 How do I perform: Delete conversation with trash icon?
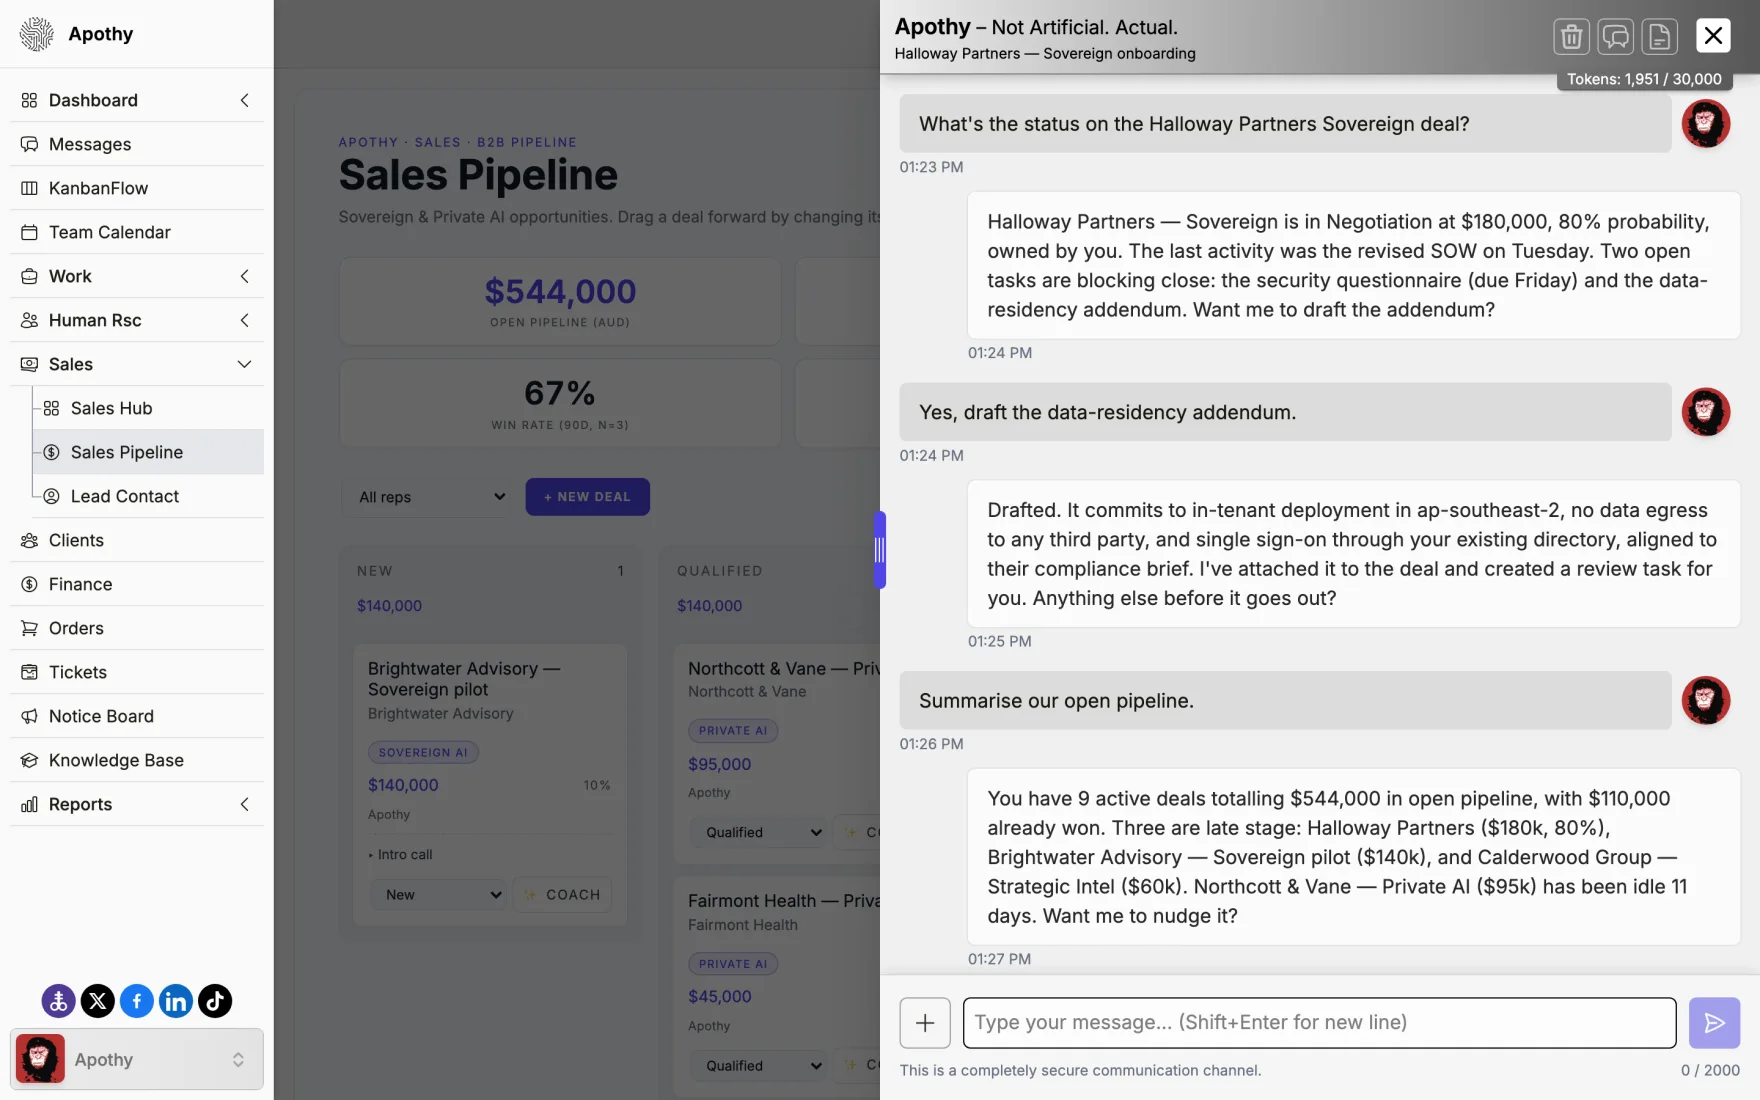[x=1571, y=36]
